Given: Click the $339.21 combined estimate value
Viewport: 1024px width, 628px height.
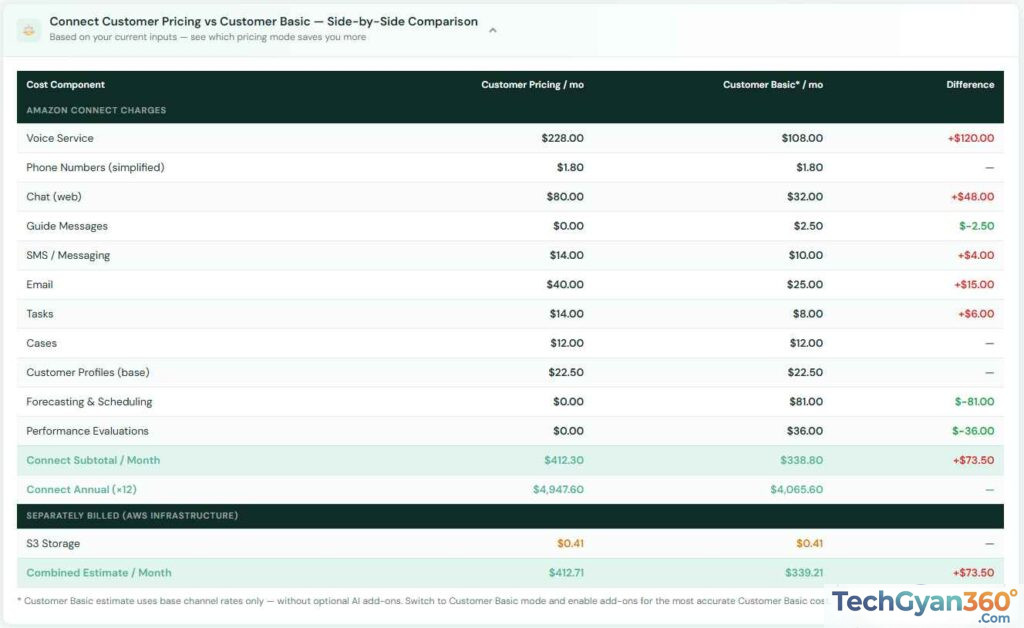Looking at the screenshot, I should pyautogui.click(x=804, y=573).
